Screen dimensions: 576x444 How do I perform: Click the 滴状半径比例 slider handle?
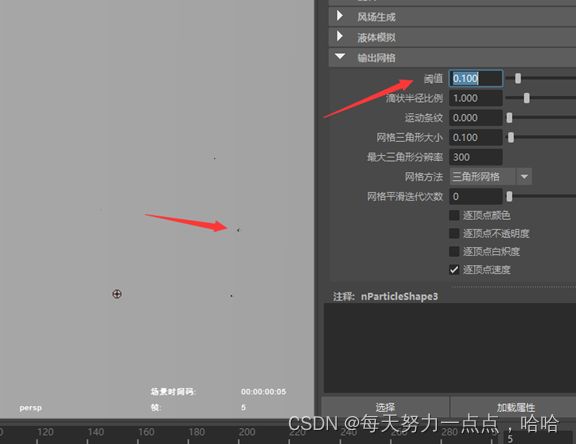[x=527, y=98]
